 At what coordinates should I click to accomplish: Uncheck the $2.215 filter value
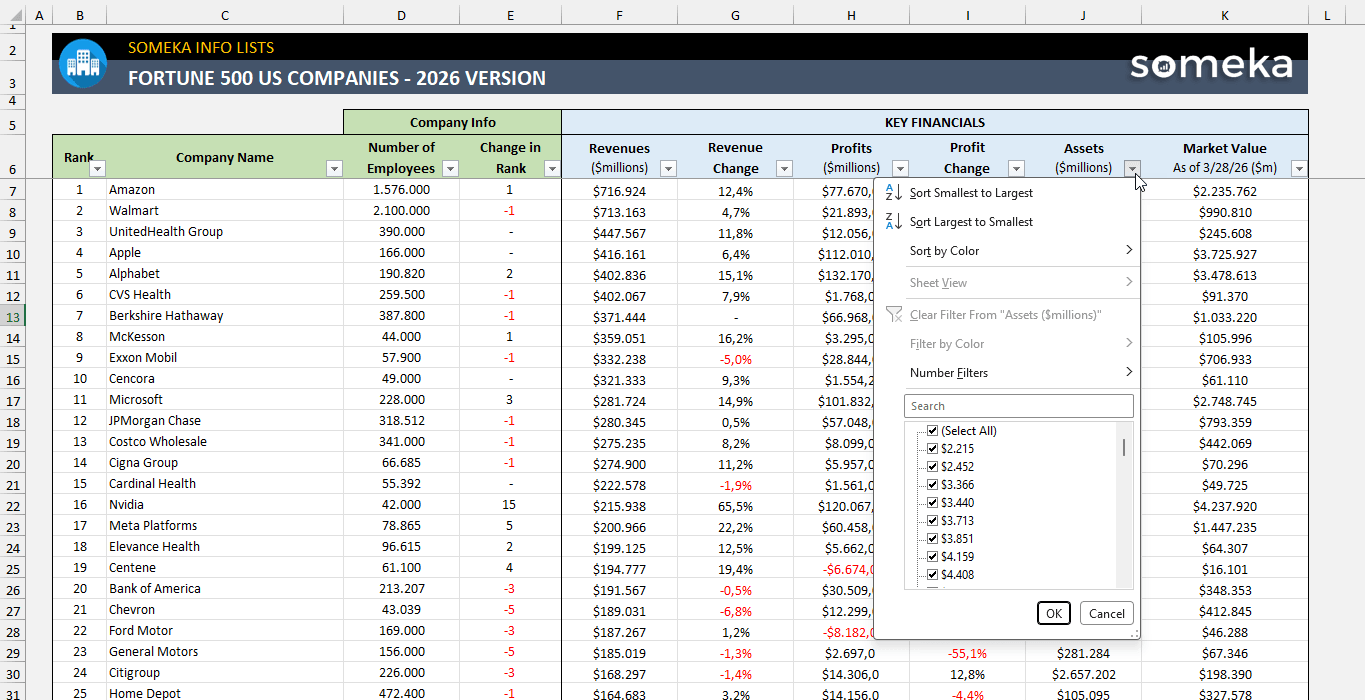(x=932, y=449)
